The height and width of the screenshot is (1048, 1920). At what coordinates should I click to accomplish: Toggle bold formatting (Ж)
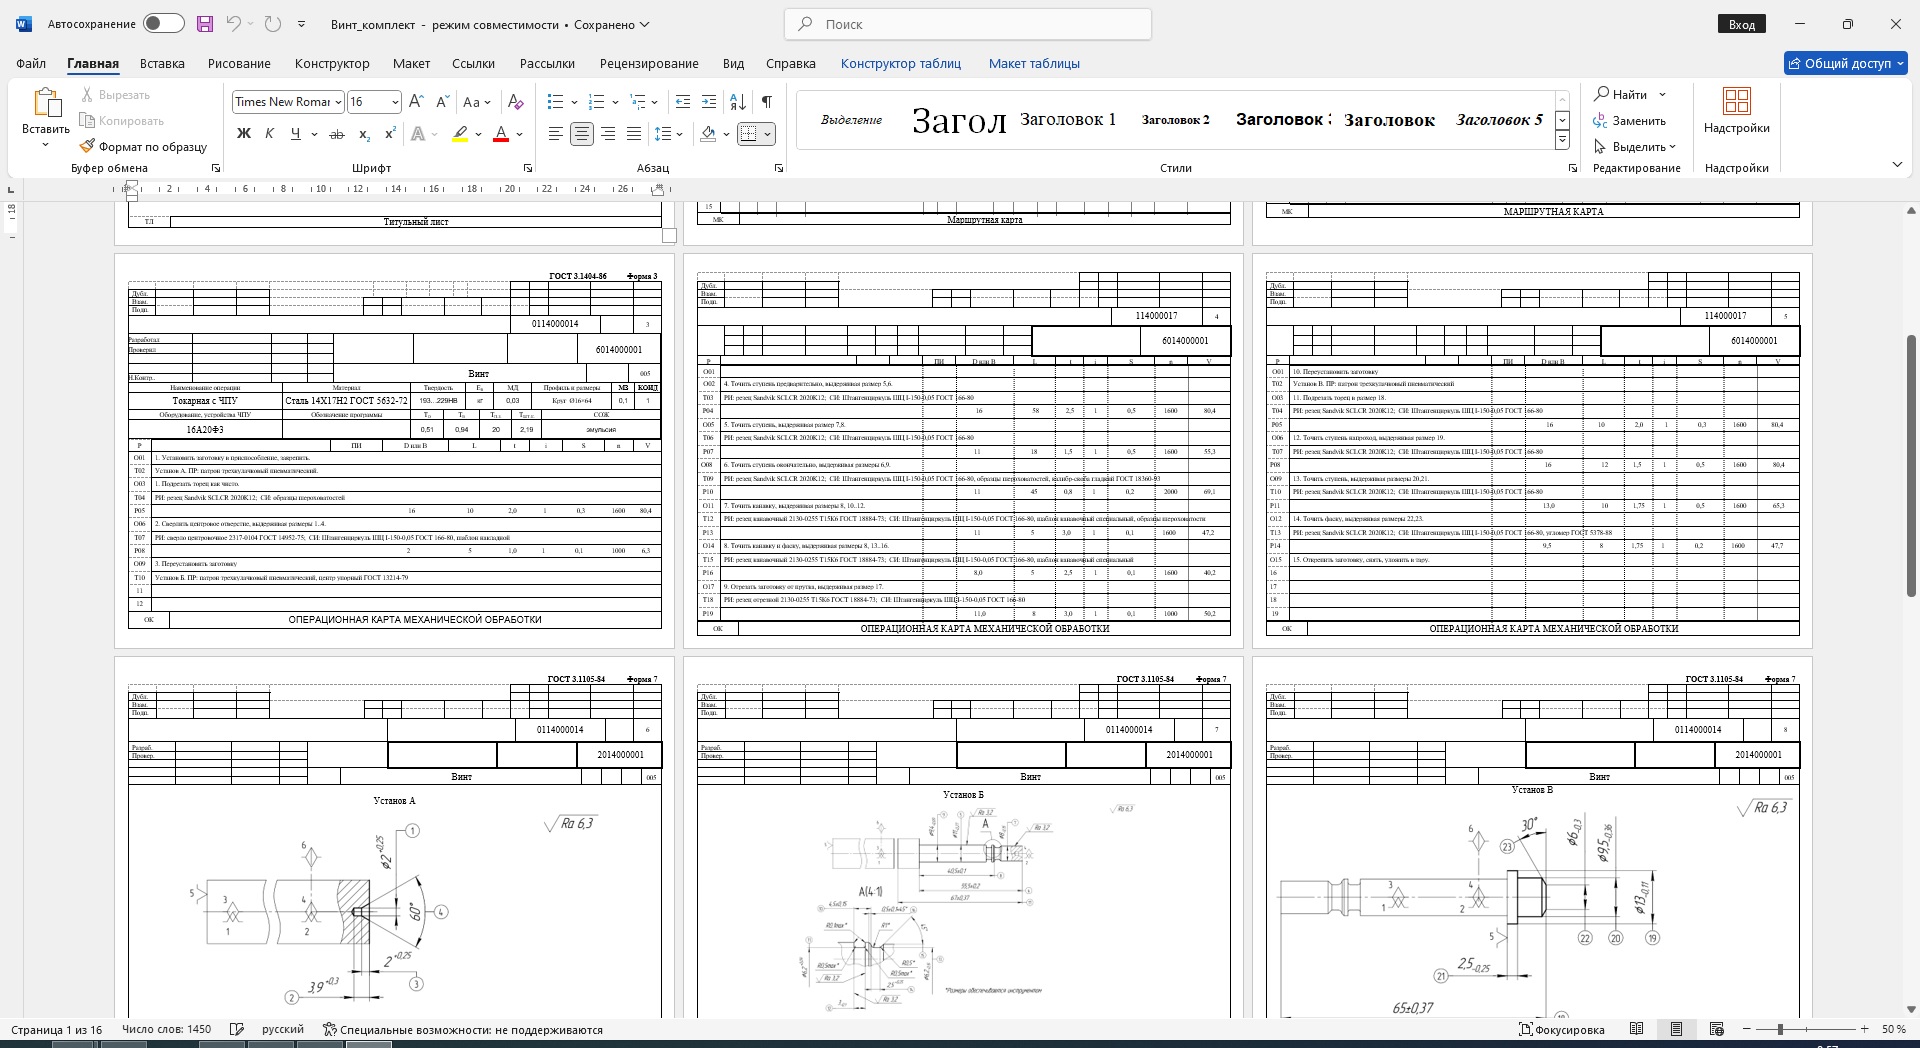(x=243, y=134)
